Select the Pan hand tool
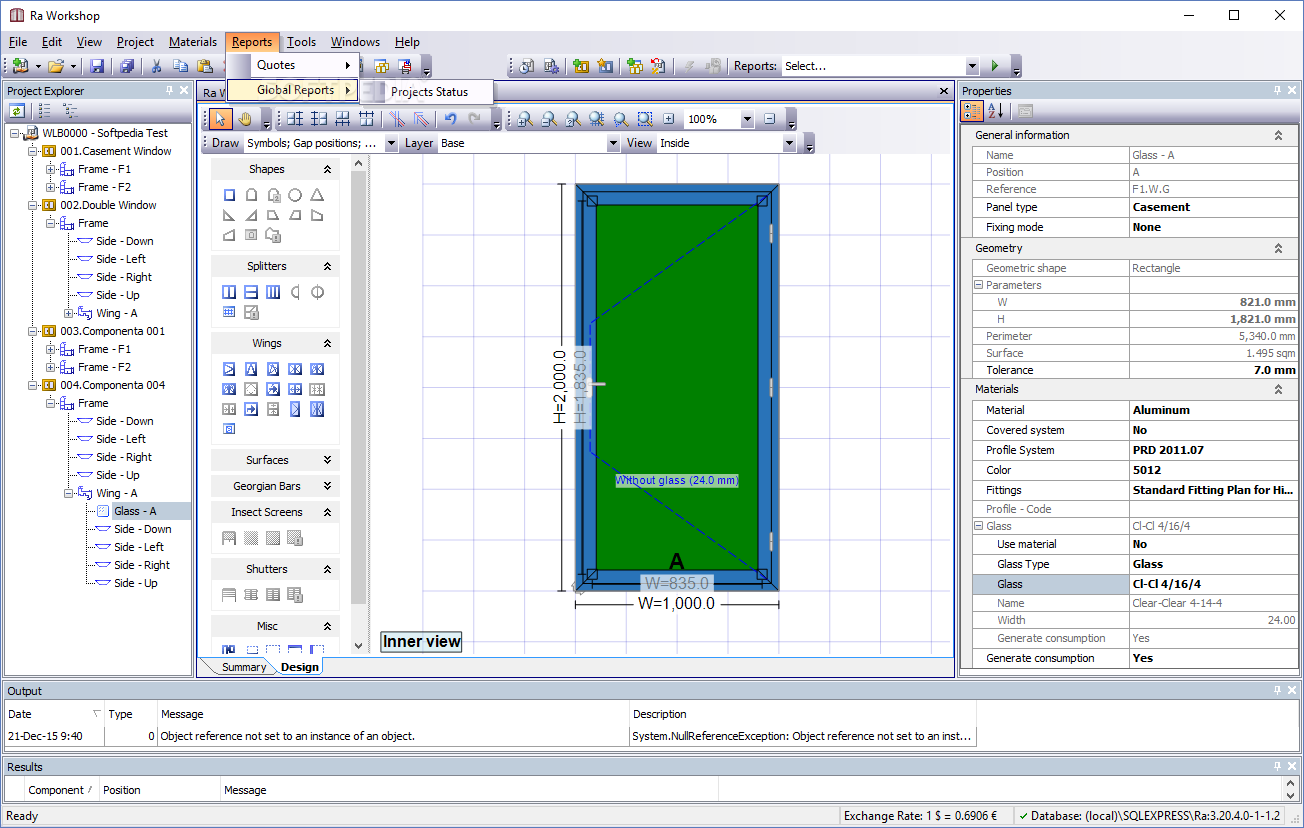 (x=246, y=119)
